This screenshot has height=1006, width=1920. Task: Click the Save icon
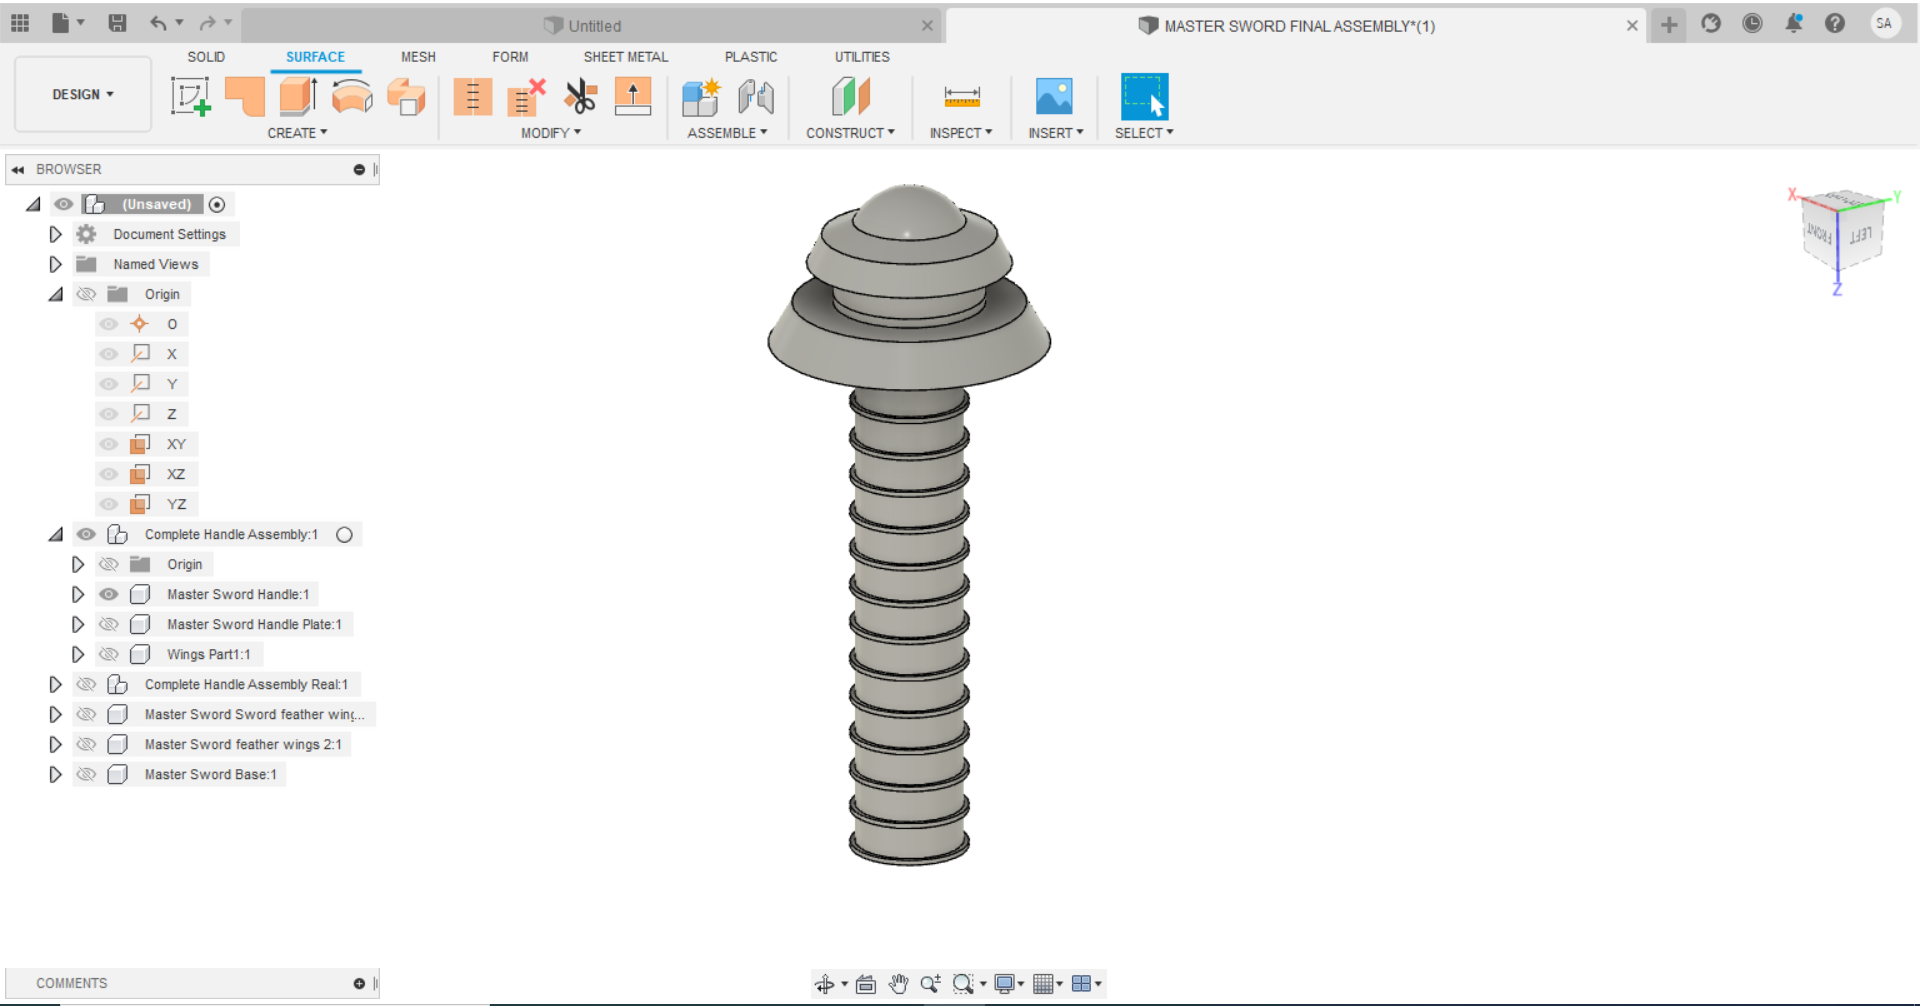[x=117, y=23]
